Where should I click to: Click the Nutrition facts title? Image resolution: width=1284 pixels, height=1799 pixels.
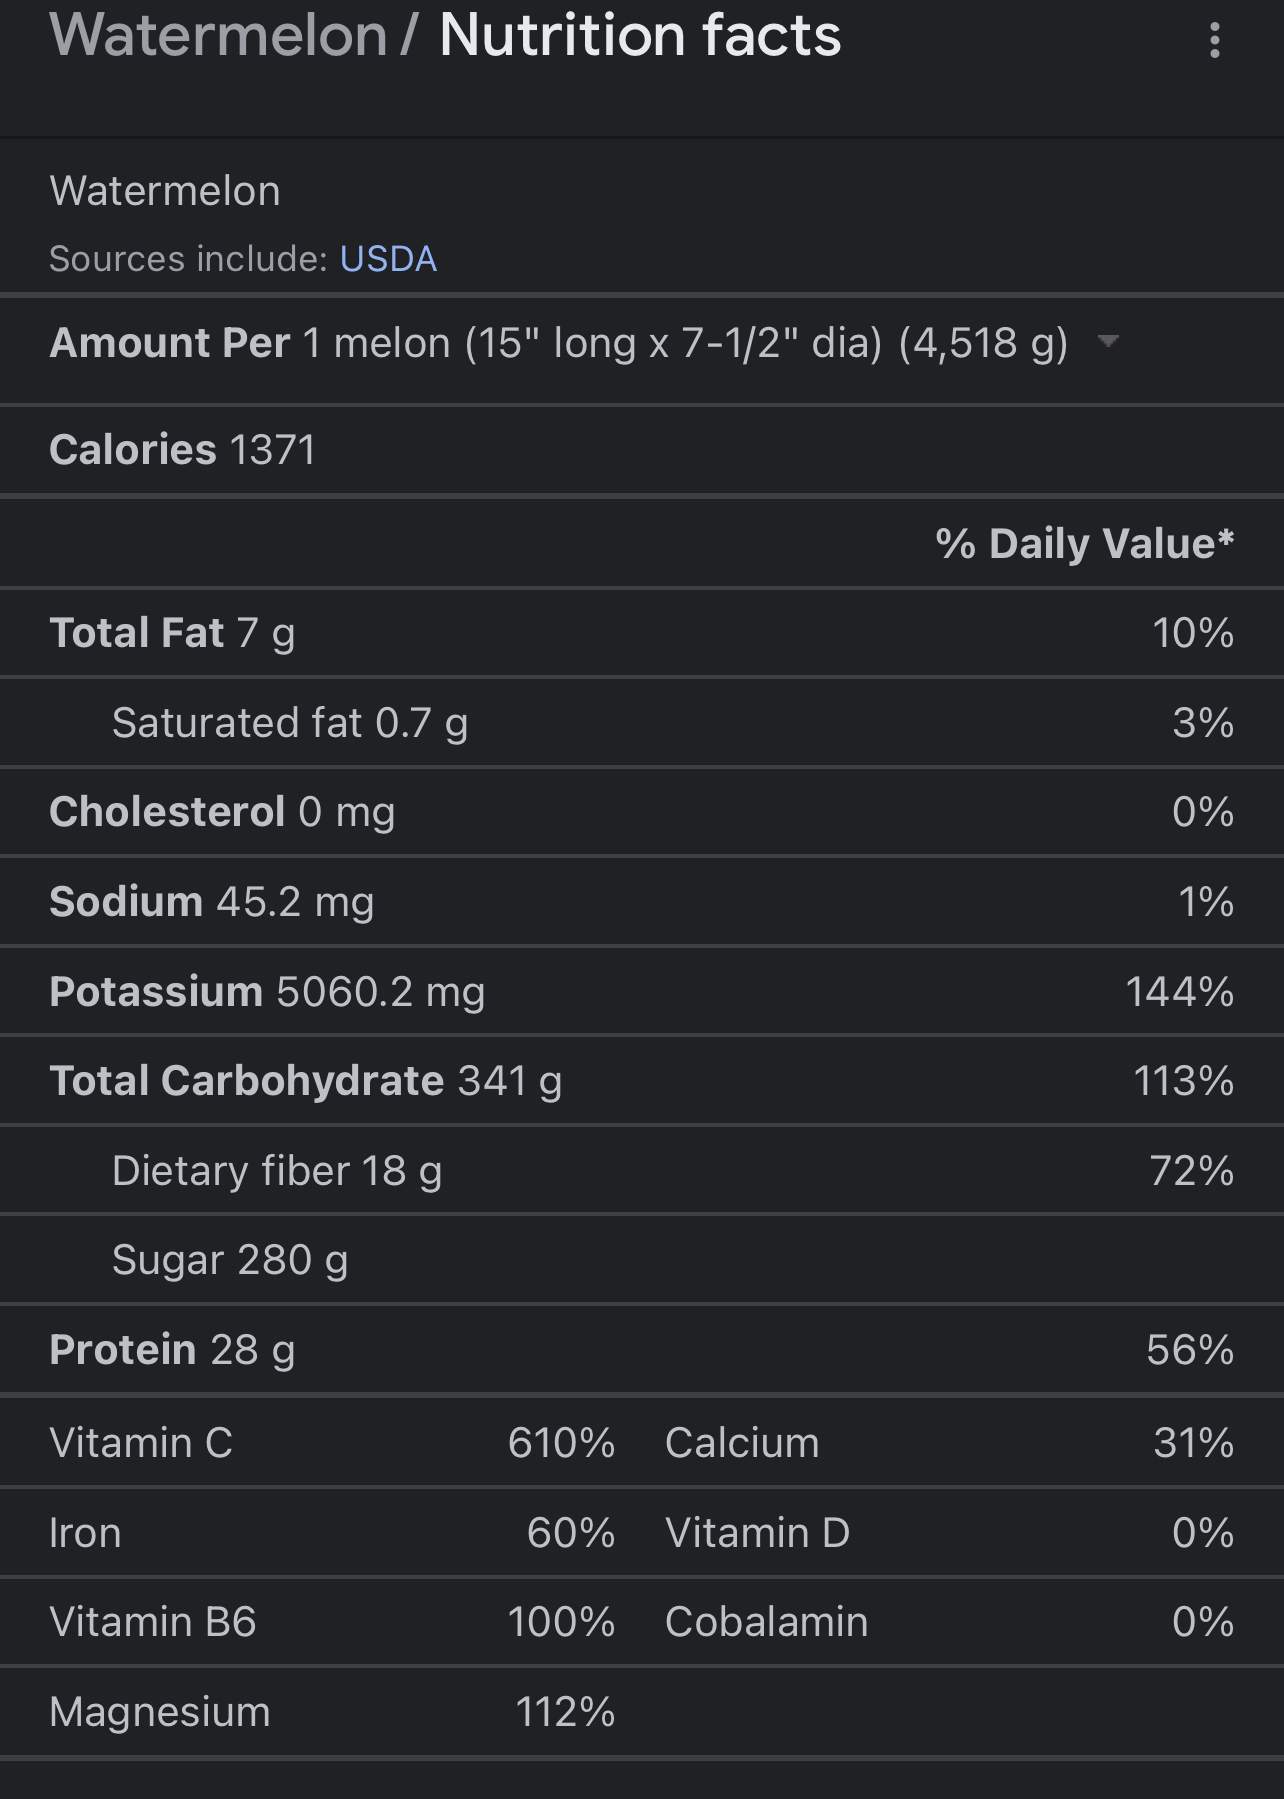point(640,35)
